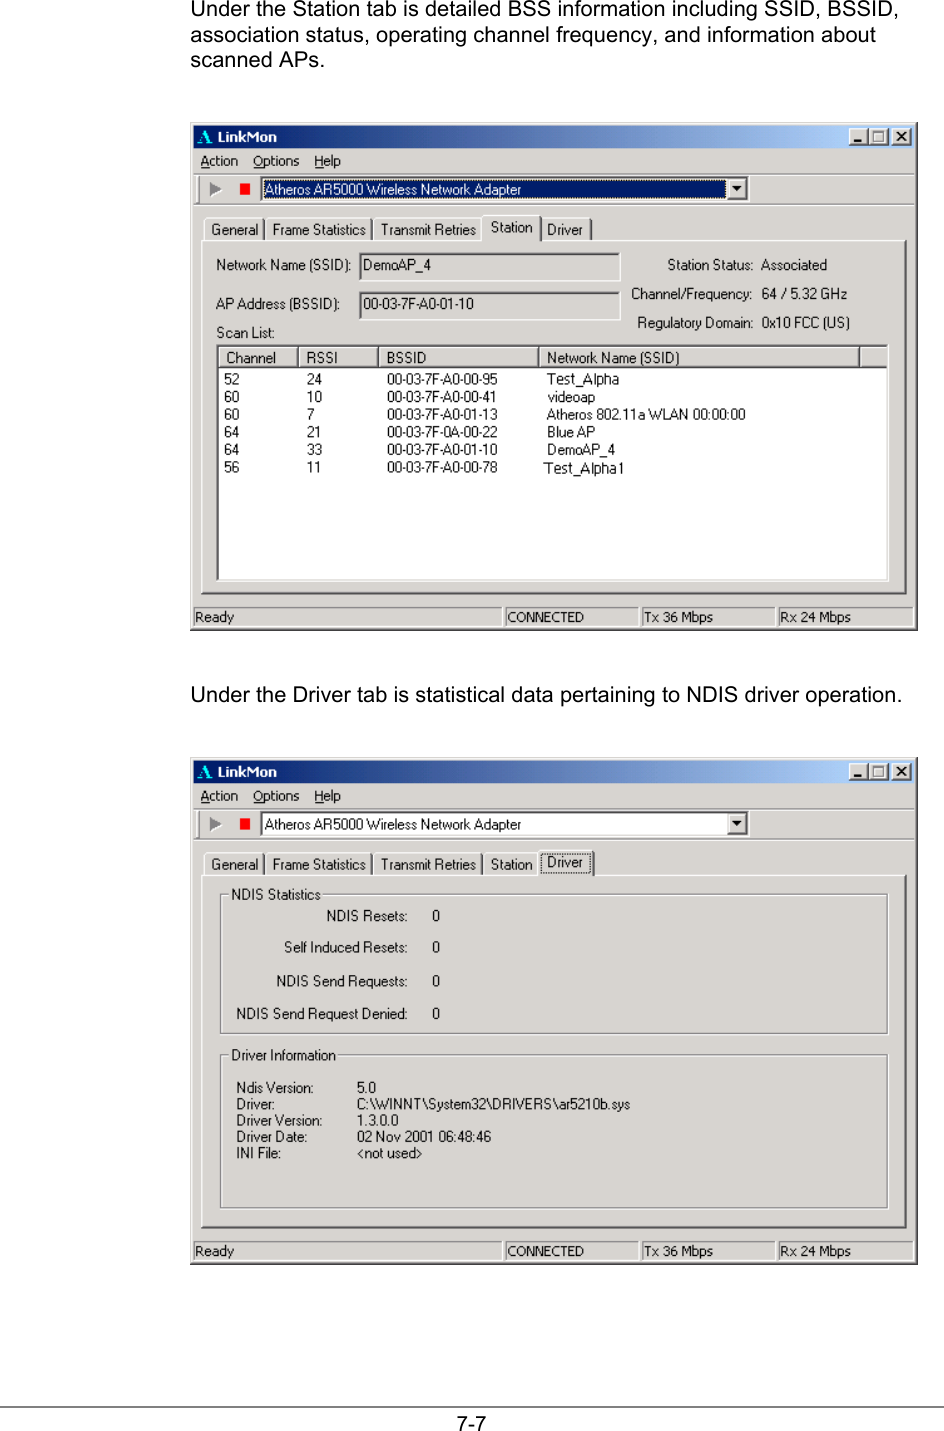
Task: Click BSSID 00-03-7F-A0-00-95 in the scan list
Action: click(x=442, y=379)
